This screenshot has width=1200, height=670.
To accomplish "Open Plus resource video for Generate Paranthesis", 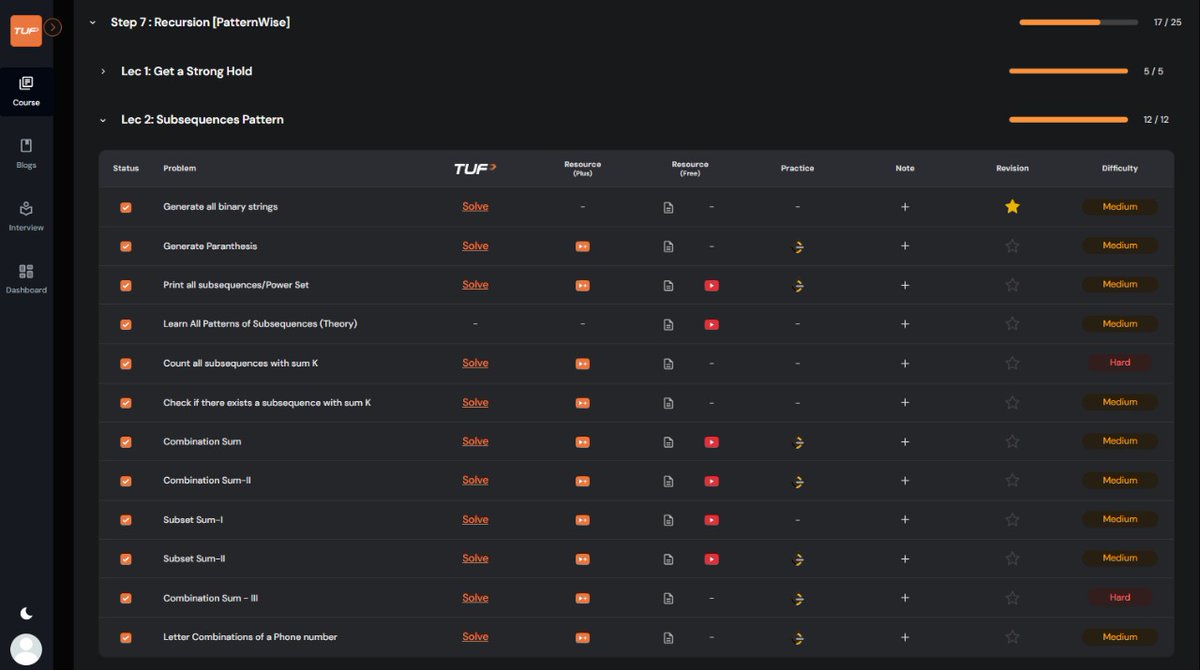I will click(582, 246).
